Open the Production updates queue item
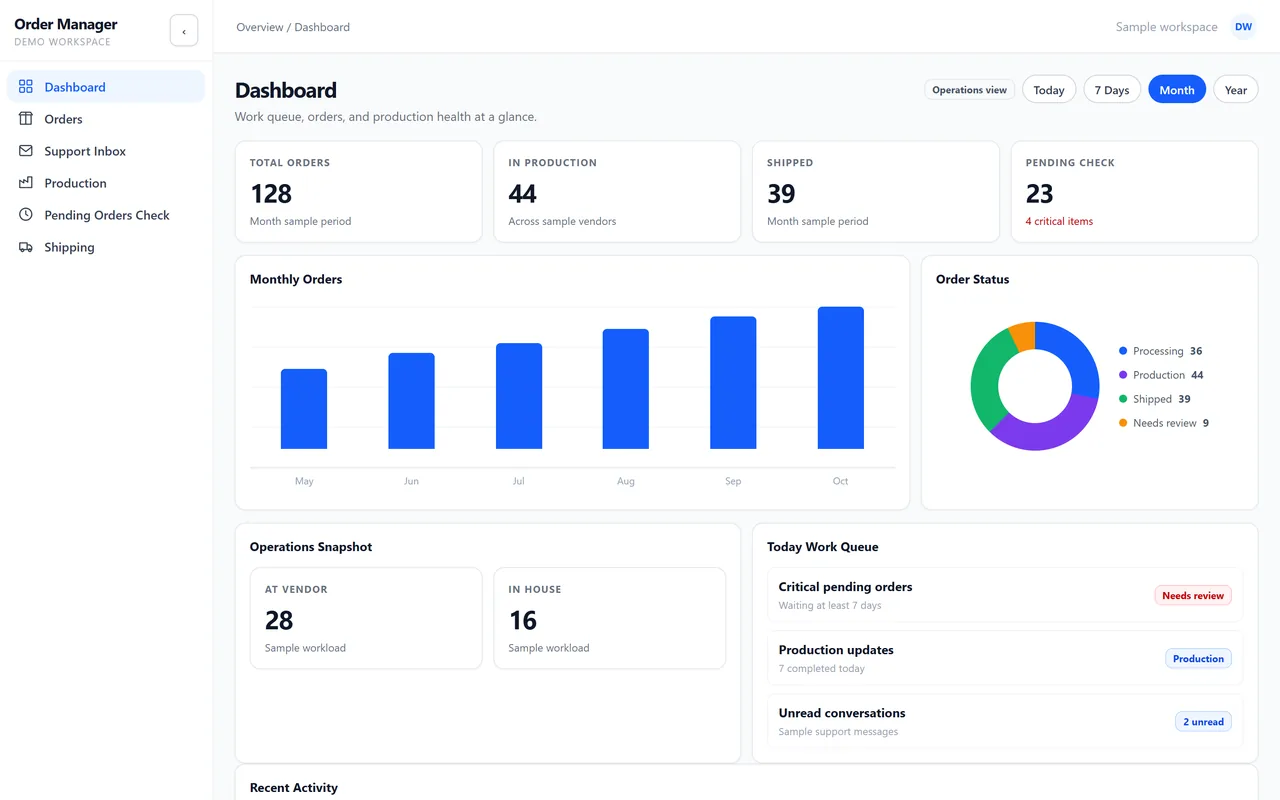This screenshot has height=800, width=1280. (x=1005, y=658)
